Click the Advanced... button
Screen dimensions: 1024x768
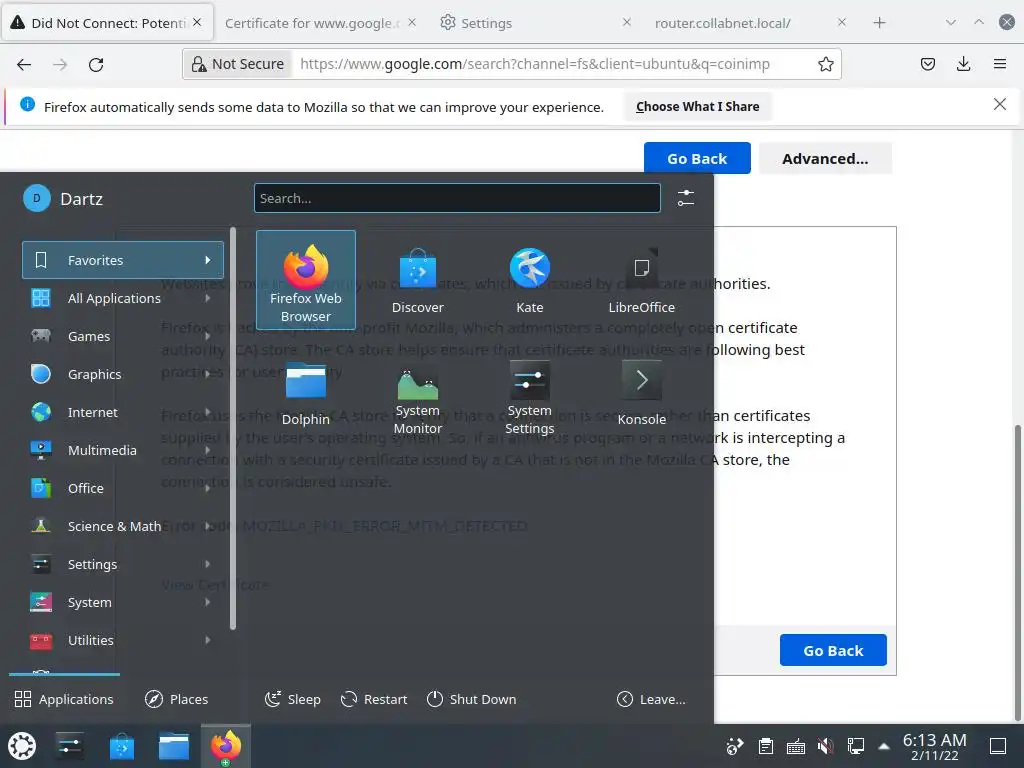825,158
